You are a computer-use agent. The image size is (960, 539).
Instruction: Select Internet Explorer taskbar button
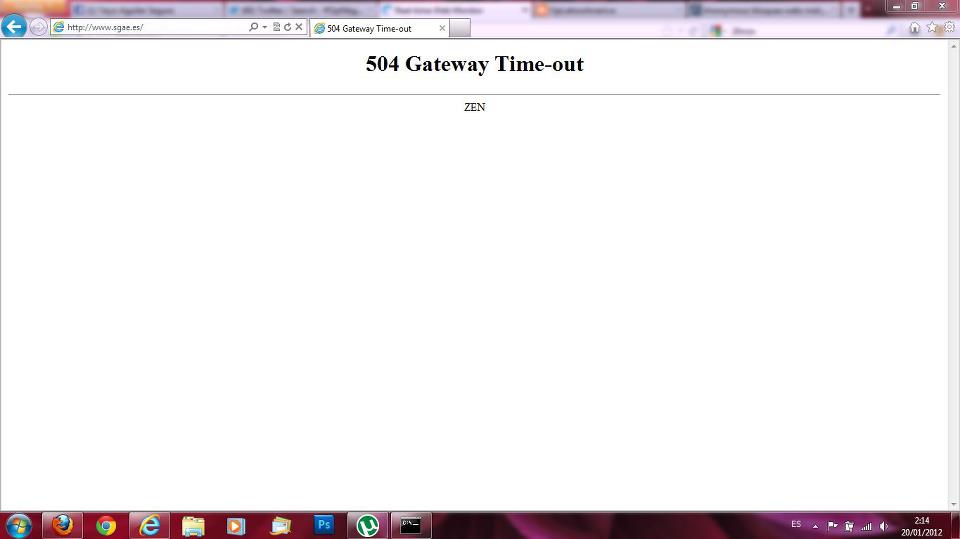click(x=149, y=526)
